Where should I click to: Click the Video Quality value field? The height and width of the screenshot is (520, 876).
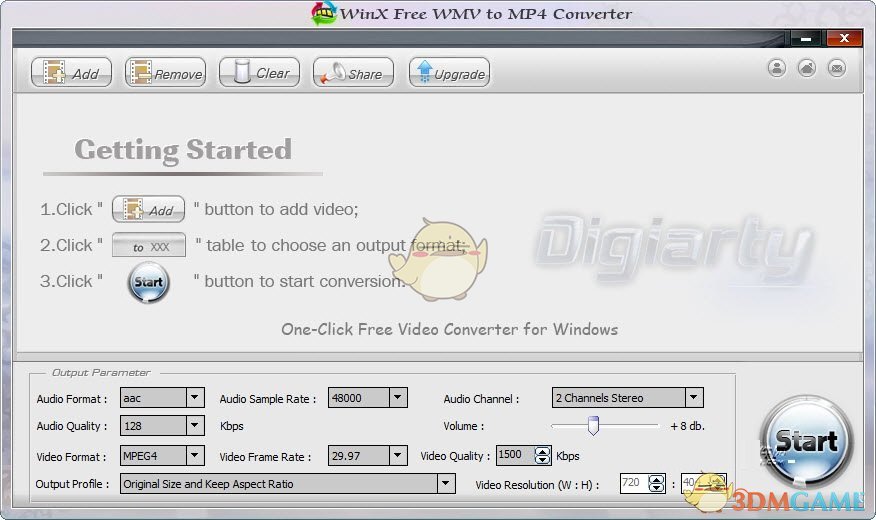click(515, 455)
